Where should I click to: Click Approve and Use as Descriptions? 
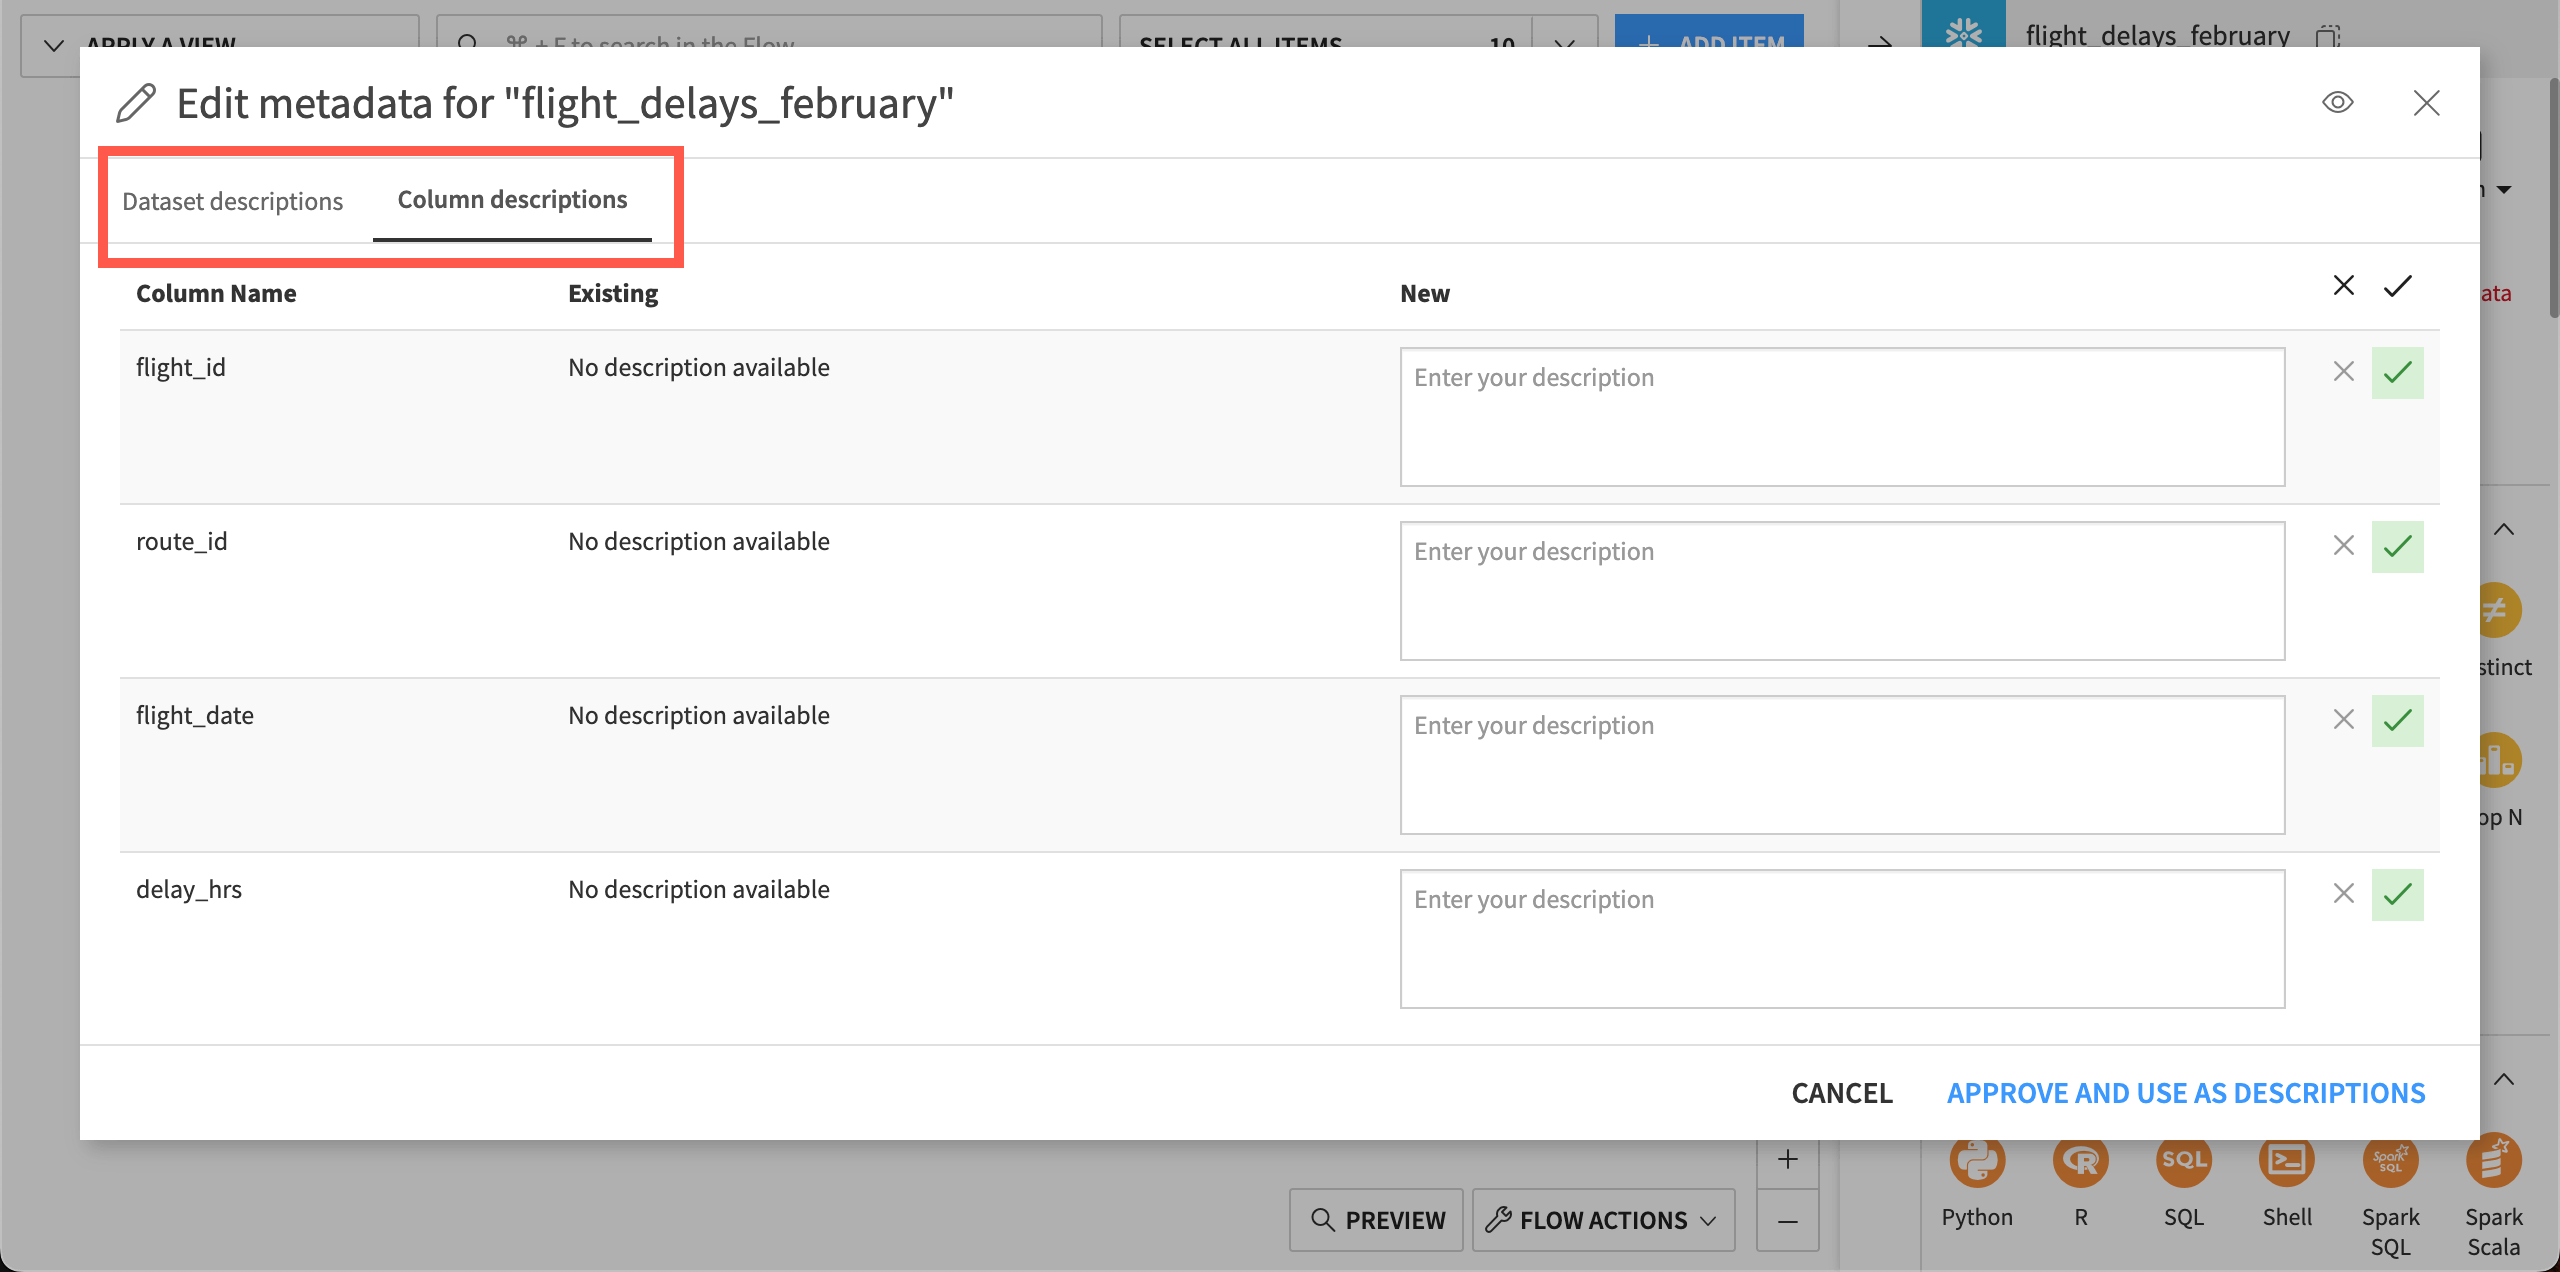(x=2185, y=1092)
